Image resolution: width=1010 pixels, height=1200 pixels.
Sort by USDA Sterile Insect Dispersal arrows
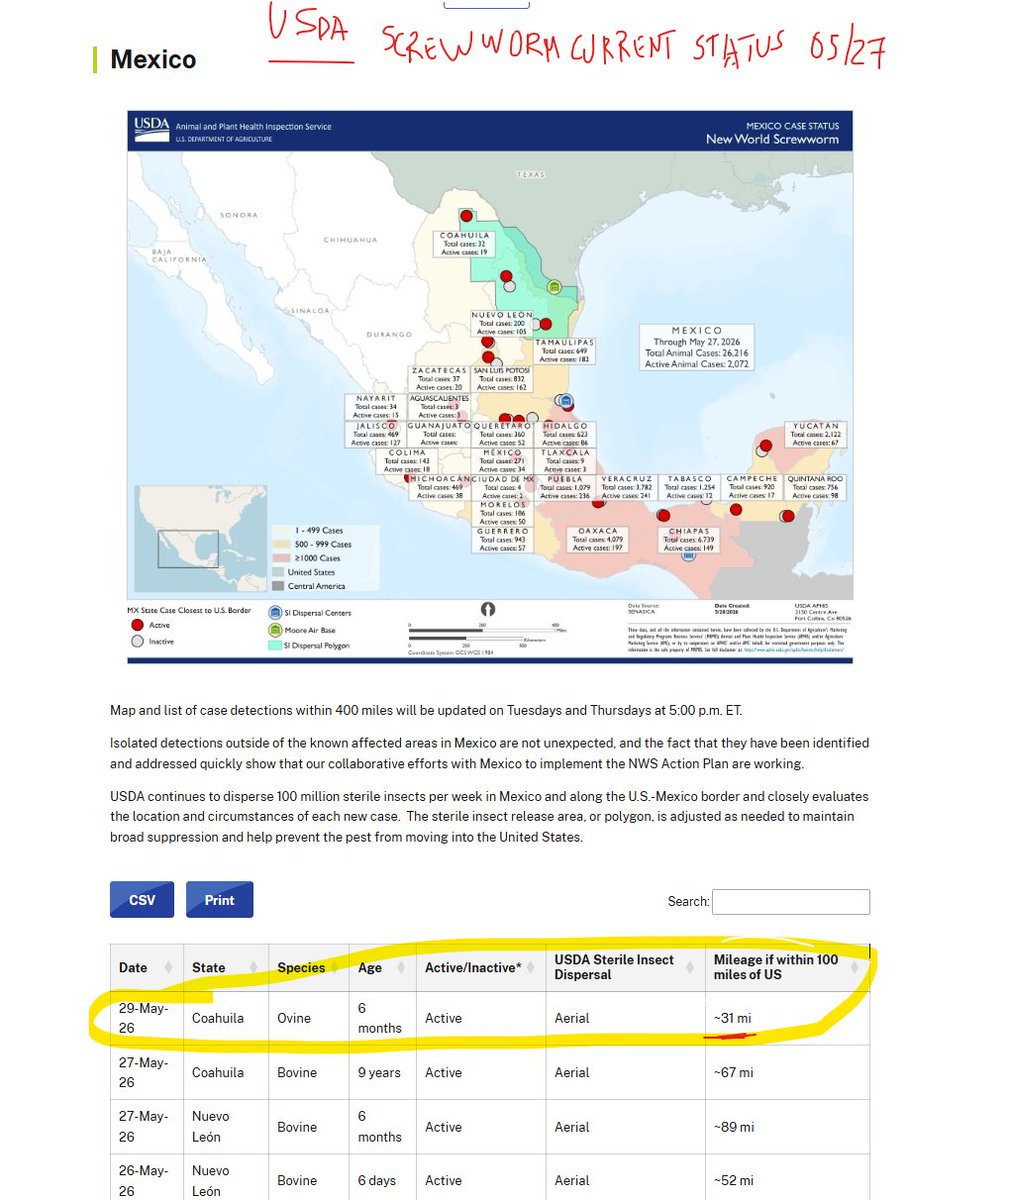tap(691, 967)
